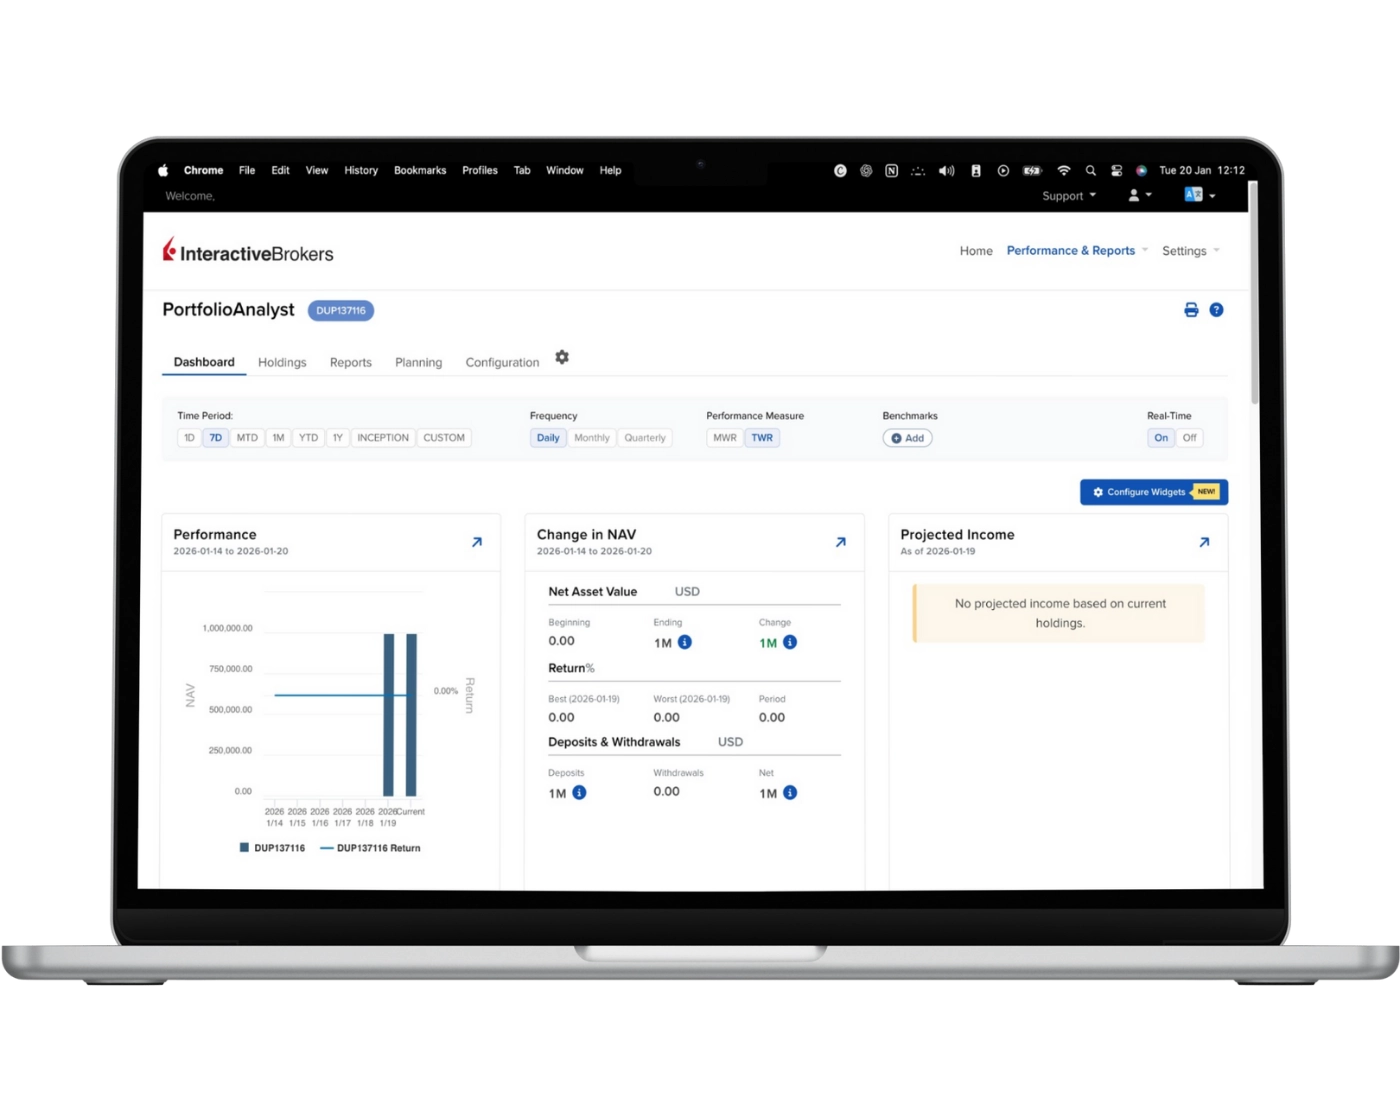Click the Configure Widgets button

point(1152,491)
